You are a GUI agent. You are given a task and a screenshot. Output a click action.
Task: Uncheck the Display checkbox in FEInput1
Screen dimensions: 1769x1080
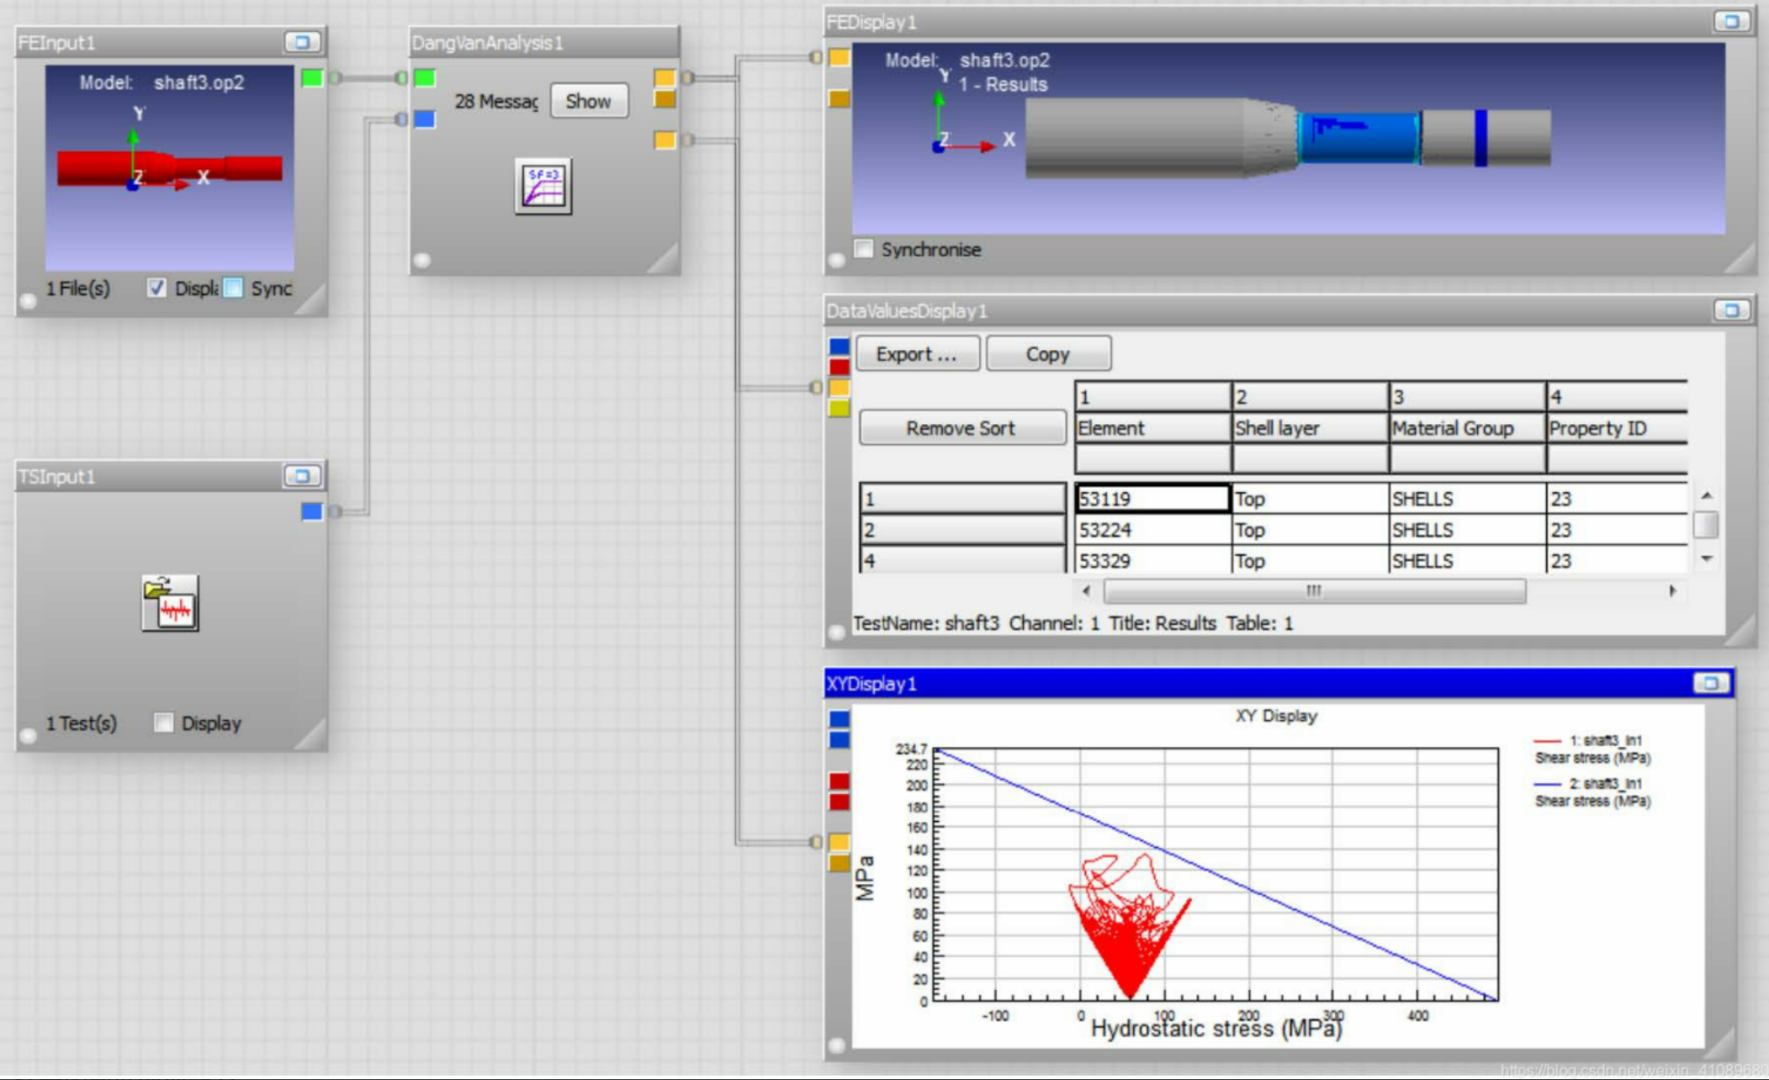157,288
